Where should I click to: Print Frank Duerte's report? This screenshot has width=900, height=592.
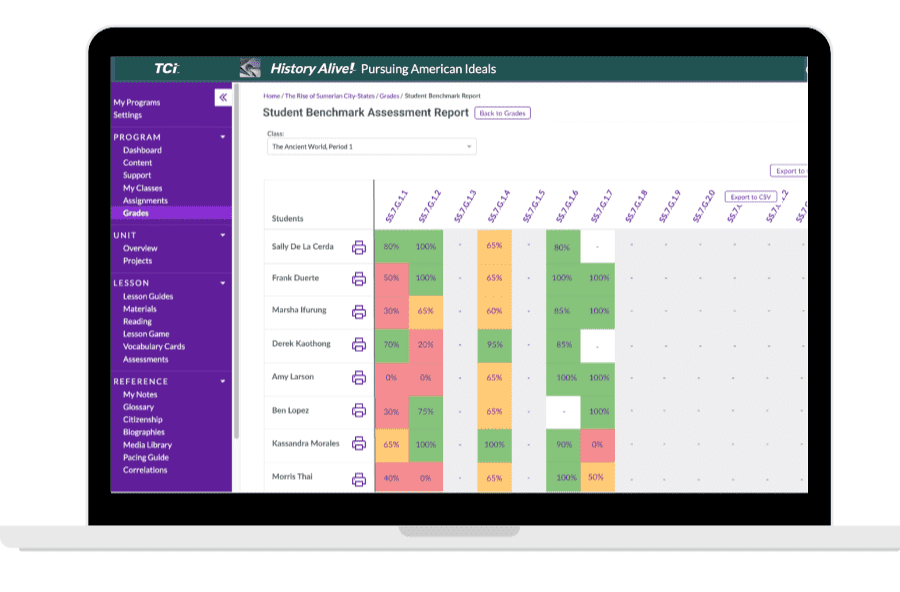coord(359,279)
